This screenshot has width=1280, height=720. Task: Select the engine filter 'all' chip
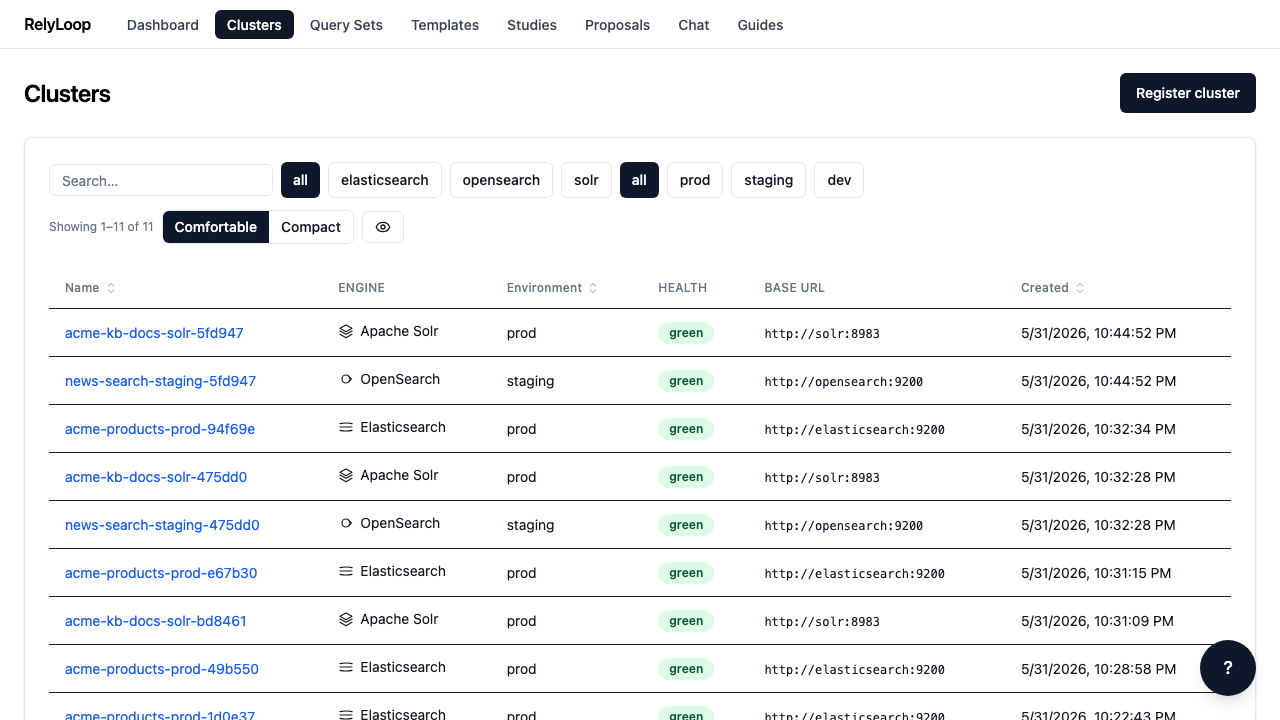click(300, 180)
